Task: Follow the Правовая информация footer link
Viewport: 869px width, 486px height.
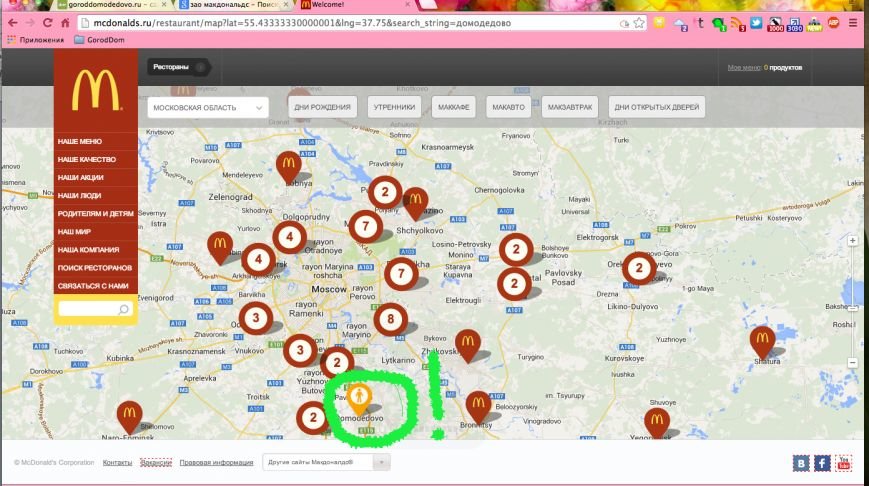Action: click(x=216, y=463)
